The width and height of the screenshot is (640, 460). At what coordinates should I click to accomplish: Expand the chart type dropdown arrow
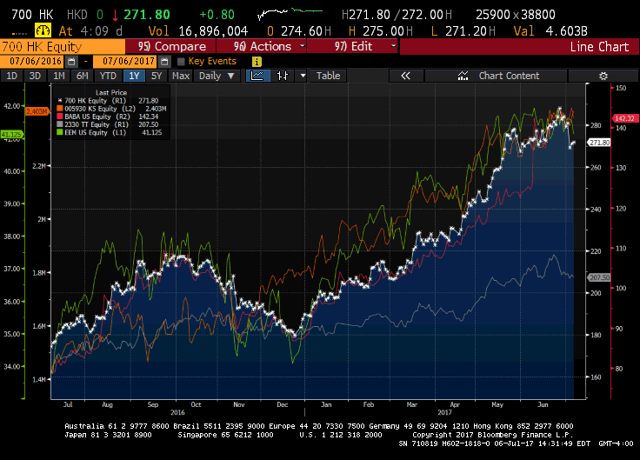click(303, 76)
